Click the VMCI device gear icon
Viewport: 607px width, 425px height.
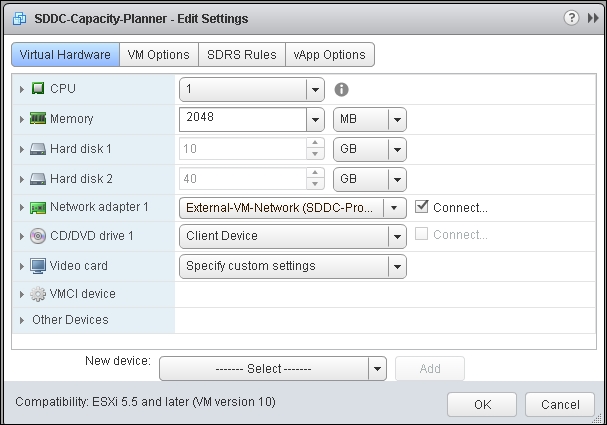pos(38,294)
